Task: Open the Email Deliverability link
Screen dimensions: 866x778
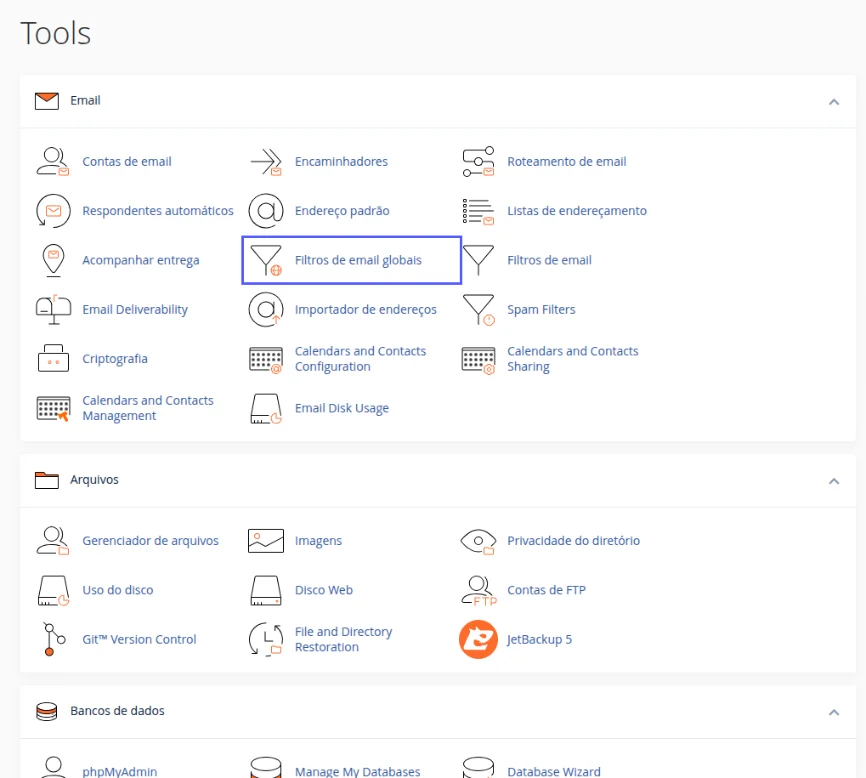Action: 135,310
